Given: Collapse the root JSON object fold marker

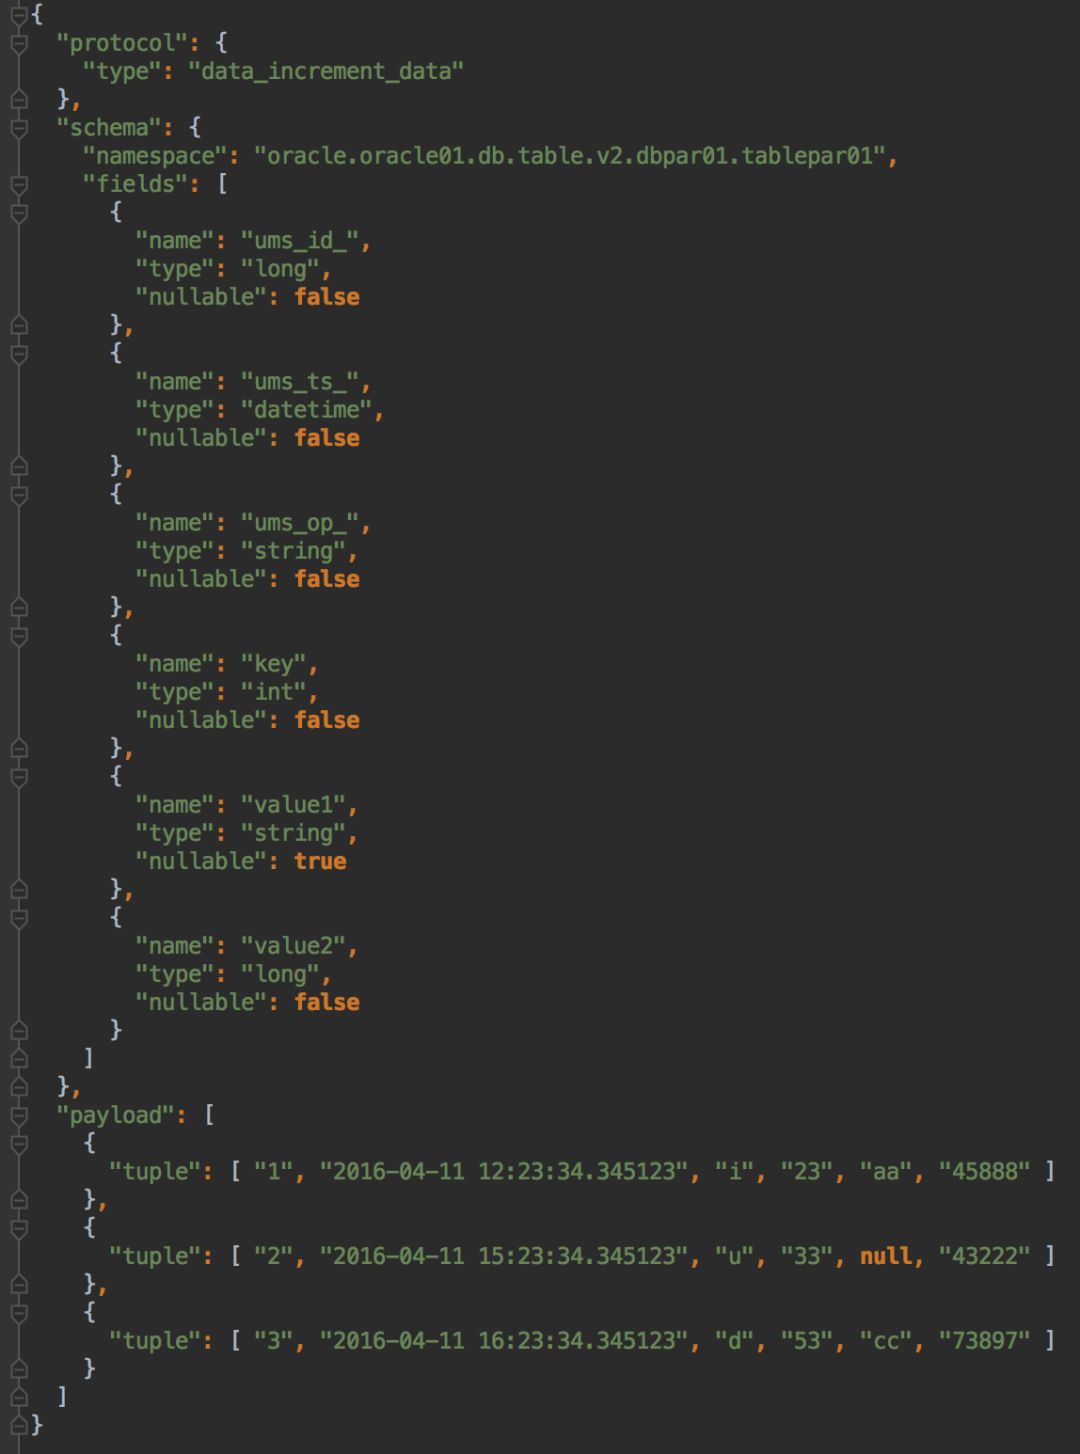Looking at the screenshot, I should click(x=18, y=15).
